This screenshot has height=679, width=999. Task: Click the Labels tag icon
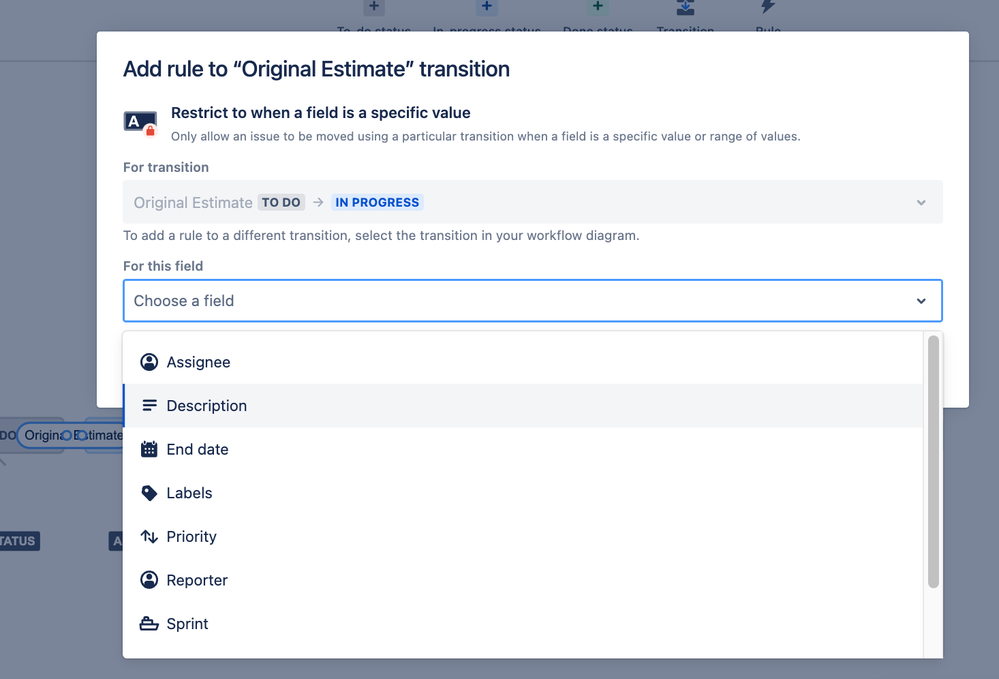(149, 493)
